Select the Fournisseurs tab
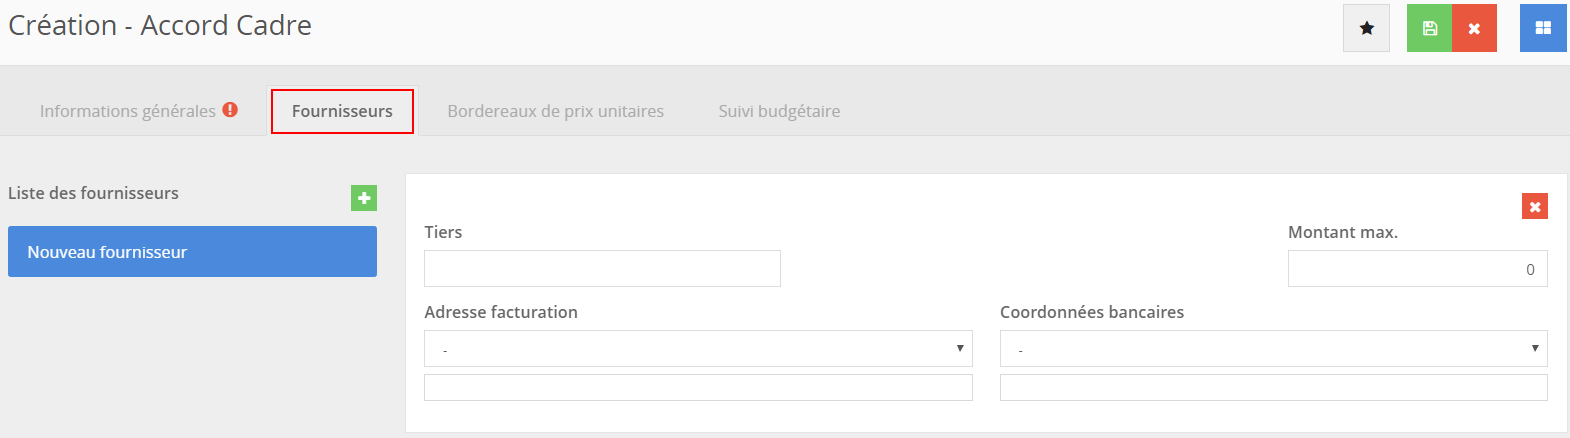This screenshot has height=438, width=1570. 342,111
